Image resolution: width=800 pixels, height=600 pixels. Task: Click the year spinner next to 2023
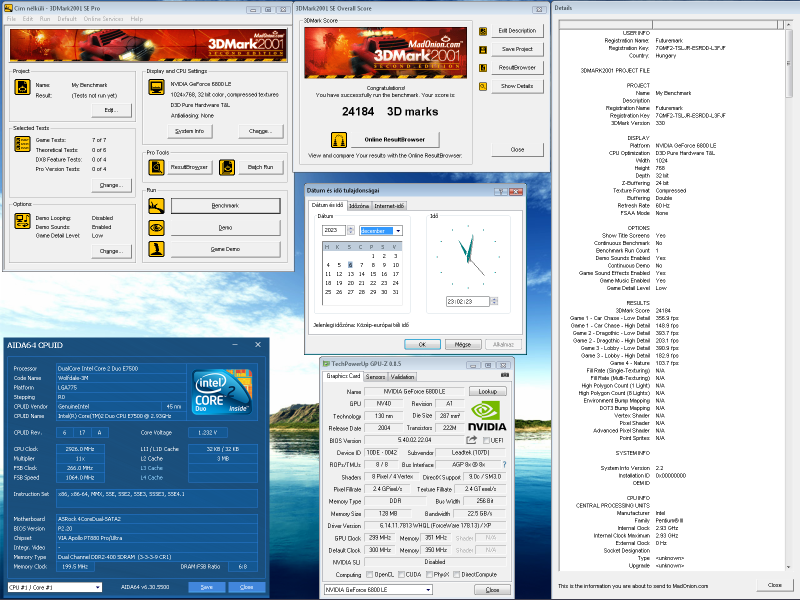[x=351, y=231]
